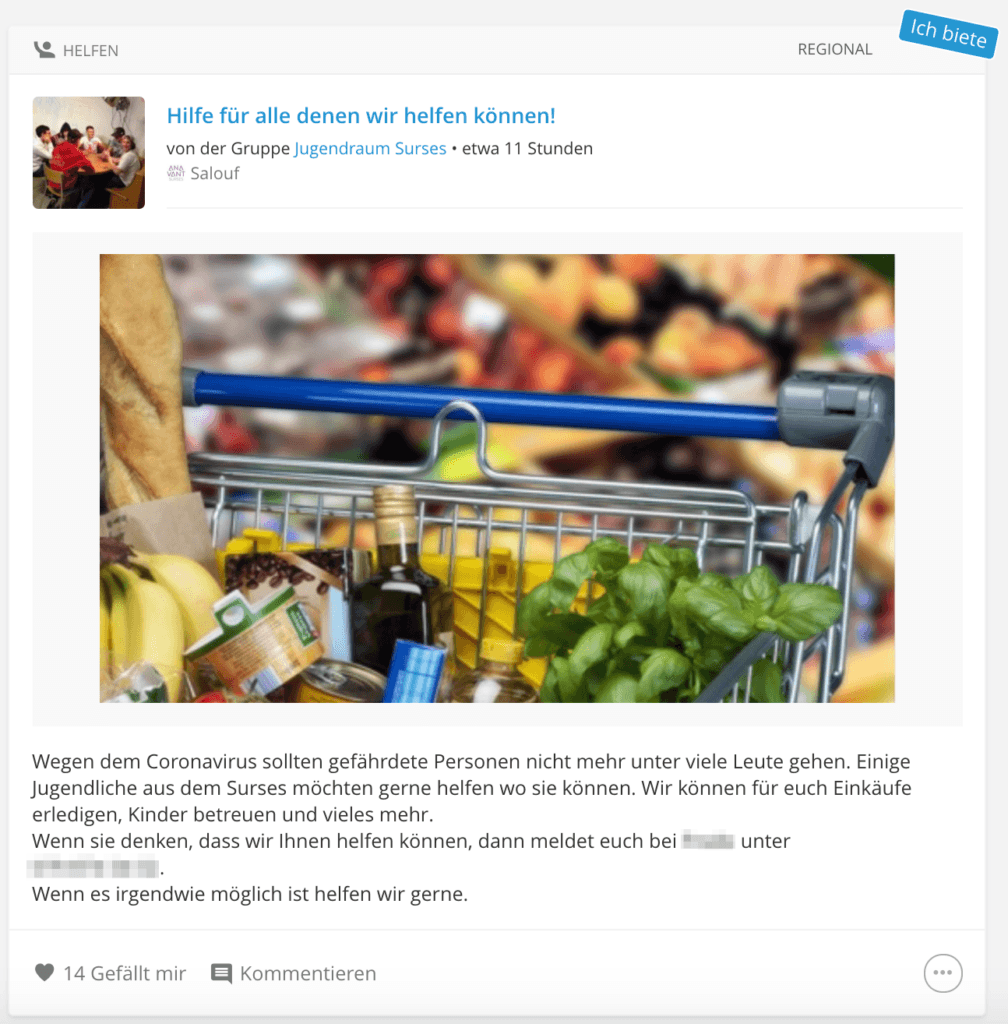Click the Salouf location label
This screenshot has width=1008, height=1024.
[x=215, y=173]
